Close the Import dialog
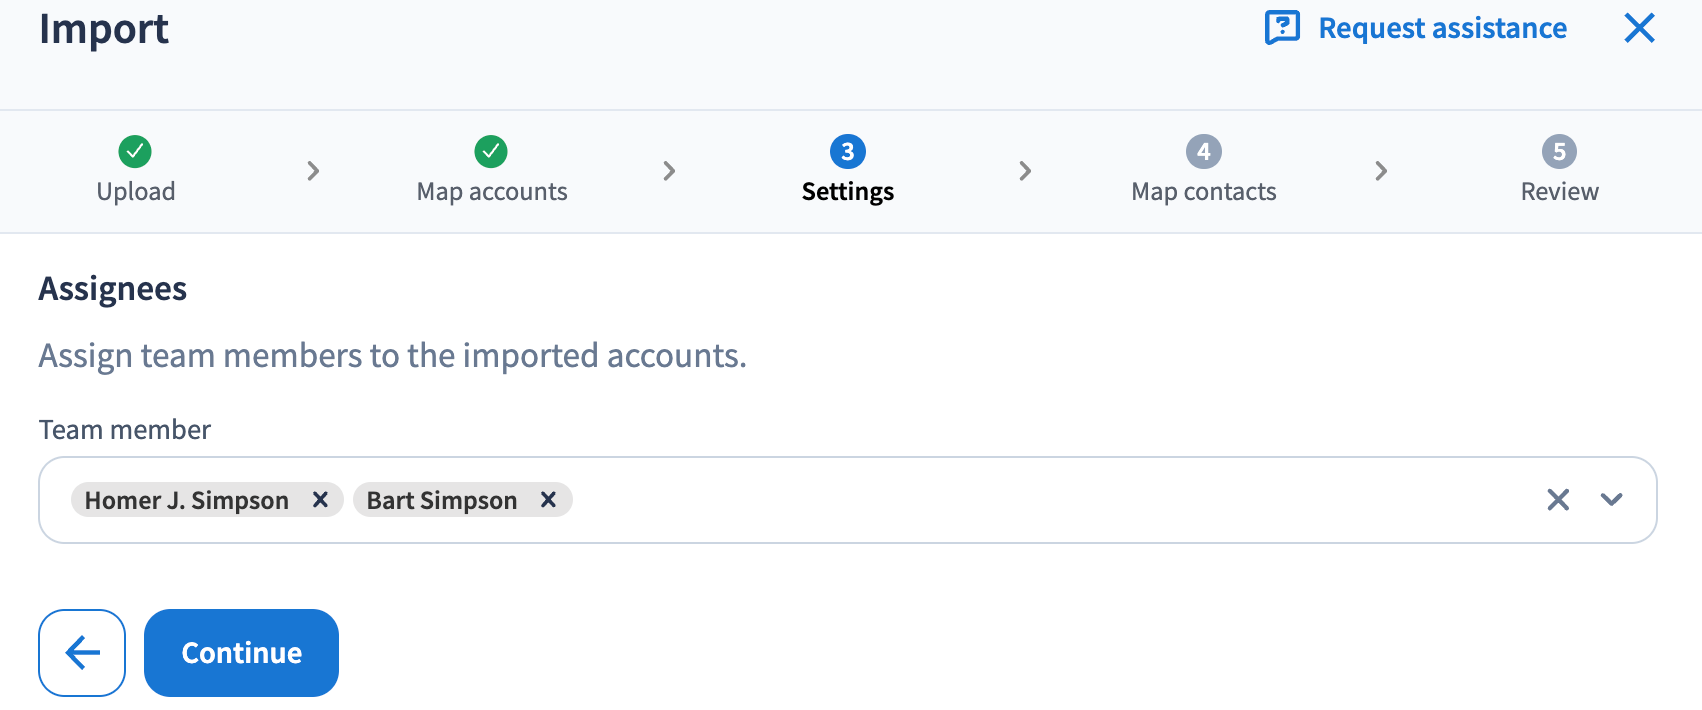 coord(1639,28)
